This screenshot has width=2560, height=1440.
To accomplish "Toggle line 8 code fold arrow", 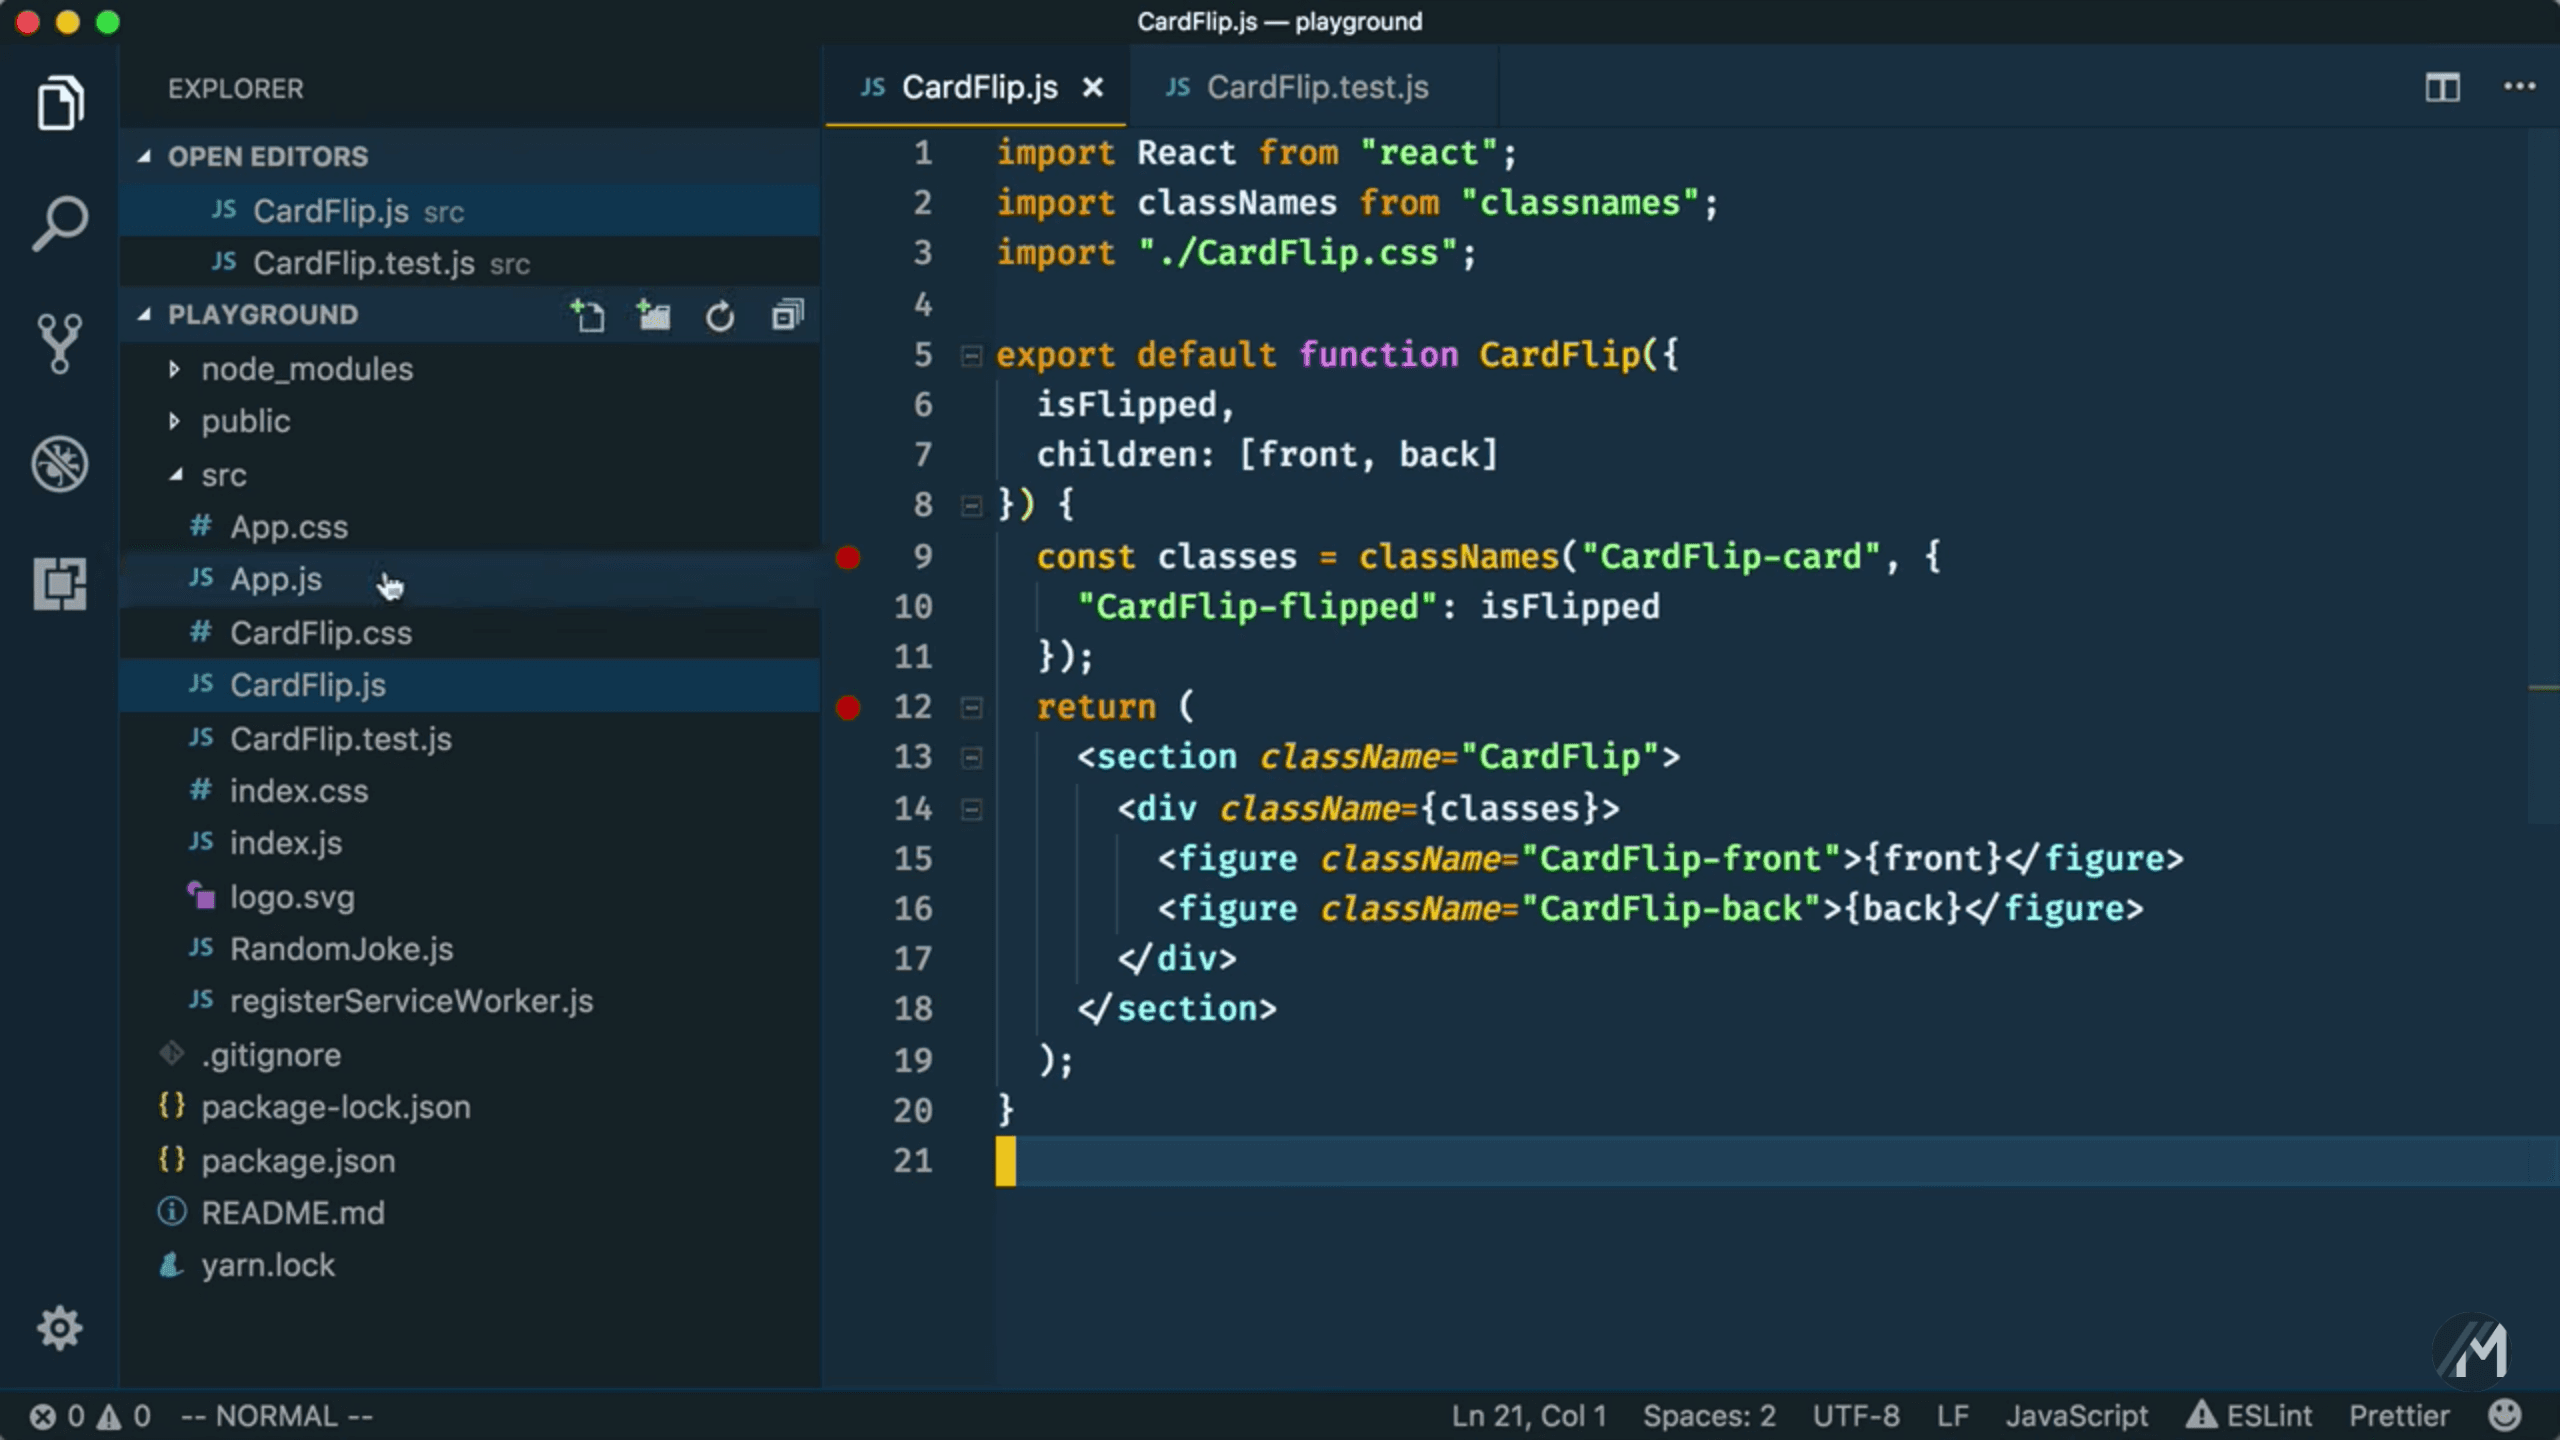I will pyautogui.click(x=972, y=506).
